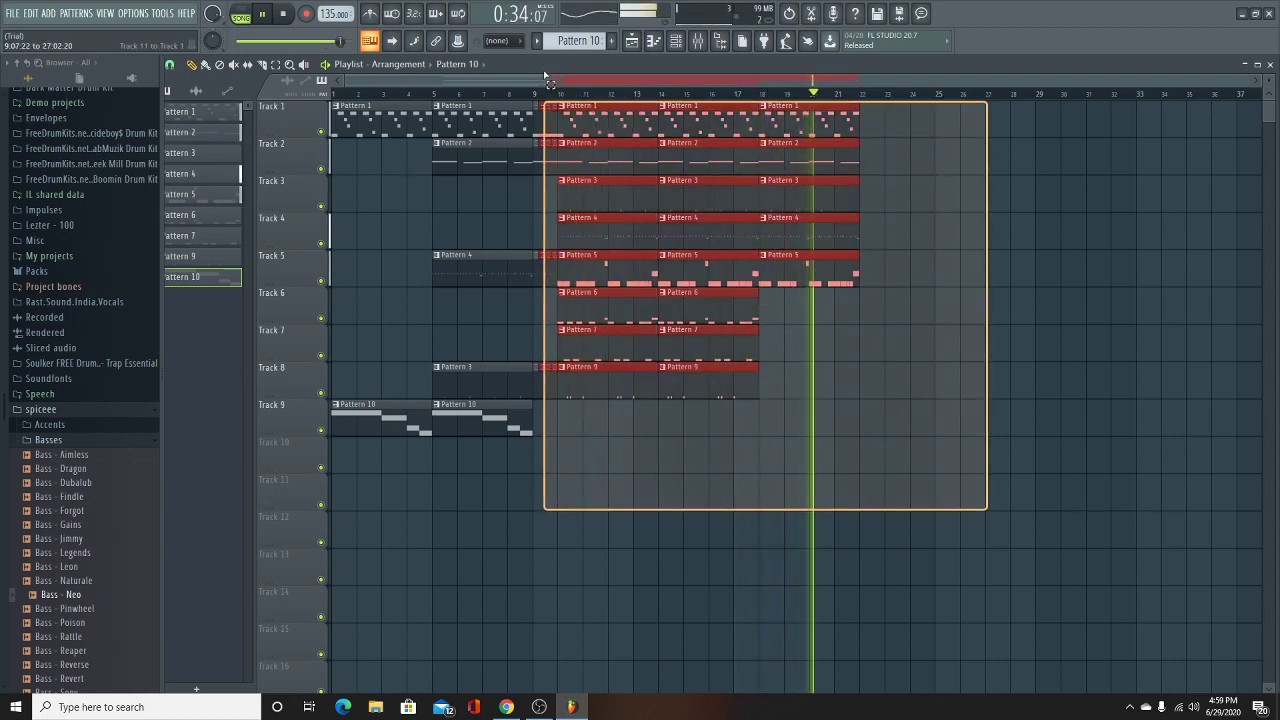Click the red record button
Viewport: 1280px width, 720px height.
306,14
